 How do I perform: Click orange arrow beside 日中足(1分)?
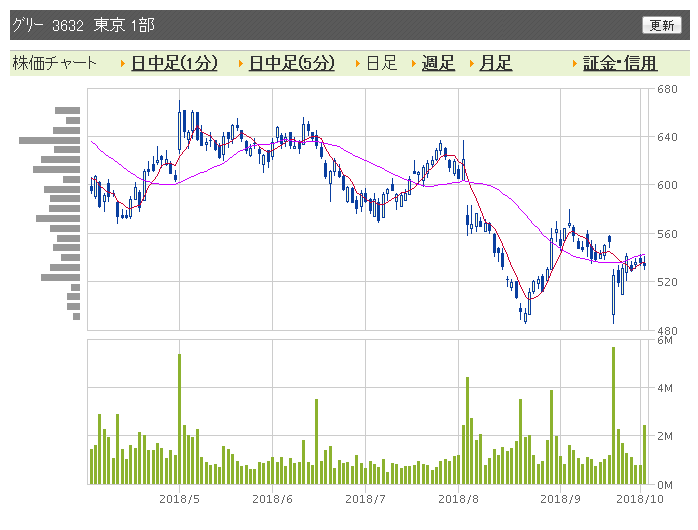pyautogui.click(x=123, y=64)
